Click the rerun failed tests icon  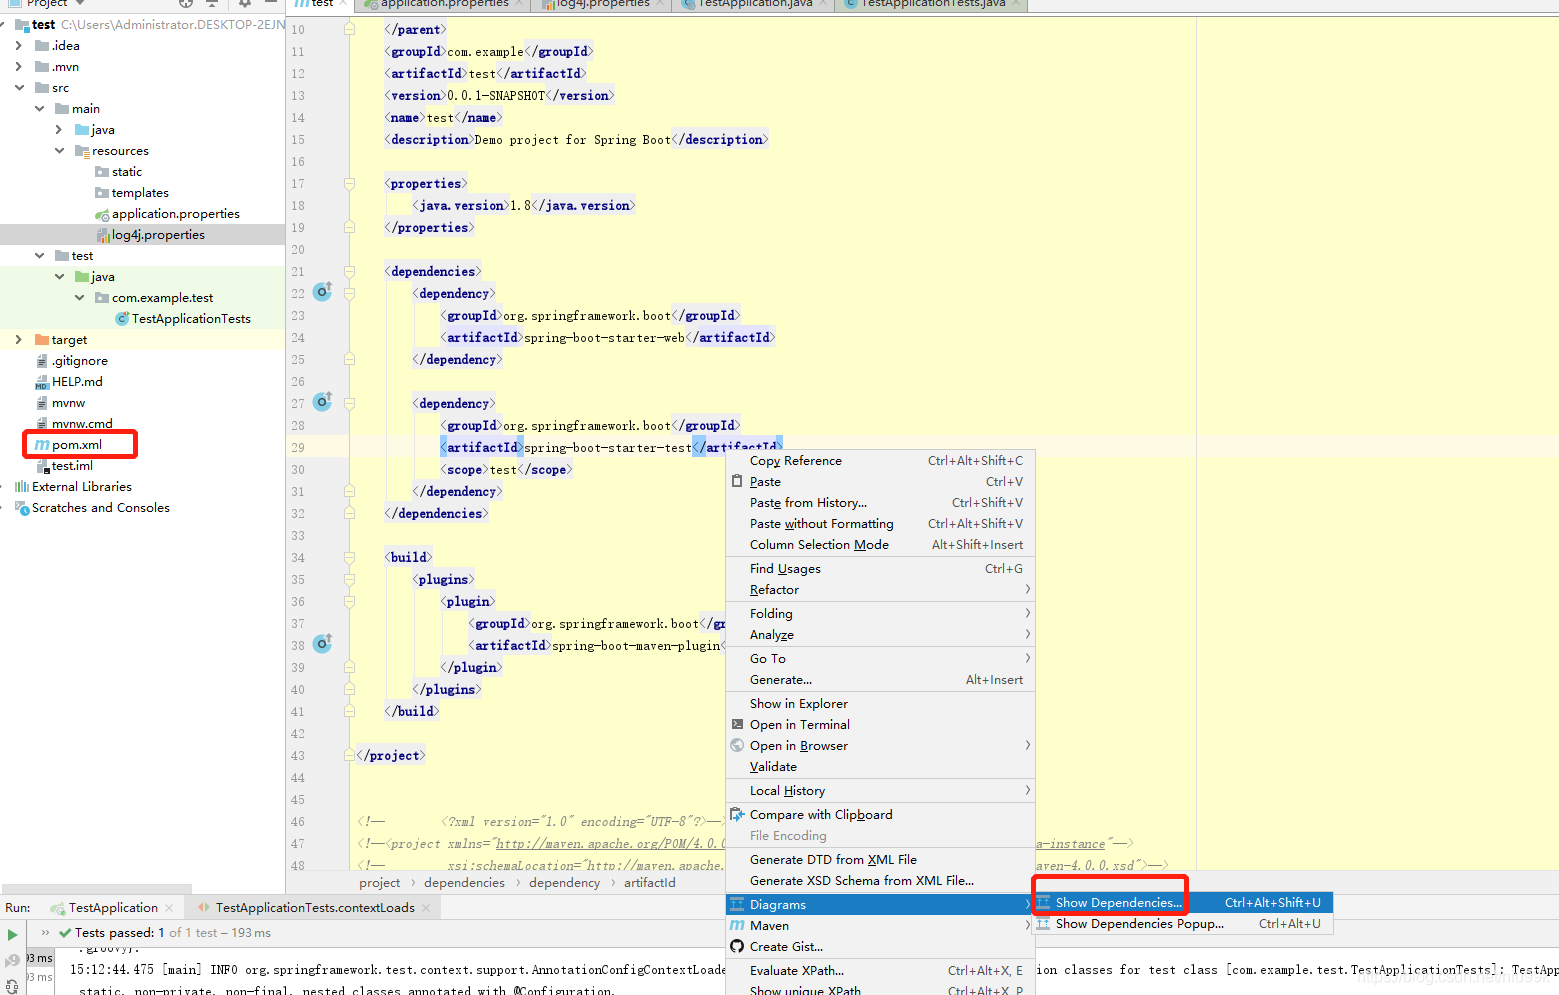pos(12,961)
